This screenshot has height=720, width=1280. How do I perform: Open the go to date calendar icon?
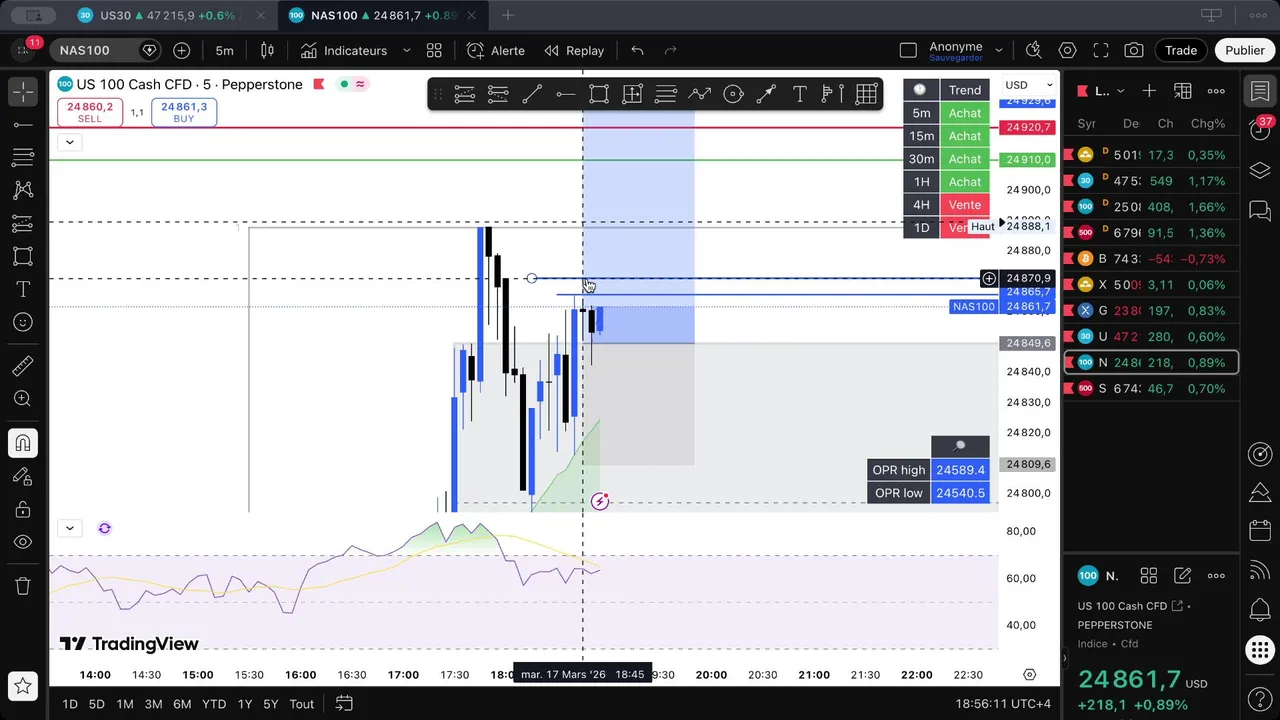(x=344, y=704)
